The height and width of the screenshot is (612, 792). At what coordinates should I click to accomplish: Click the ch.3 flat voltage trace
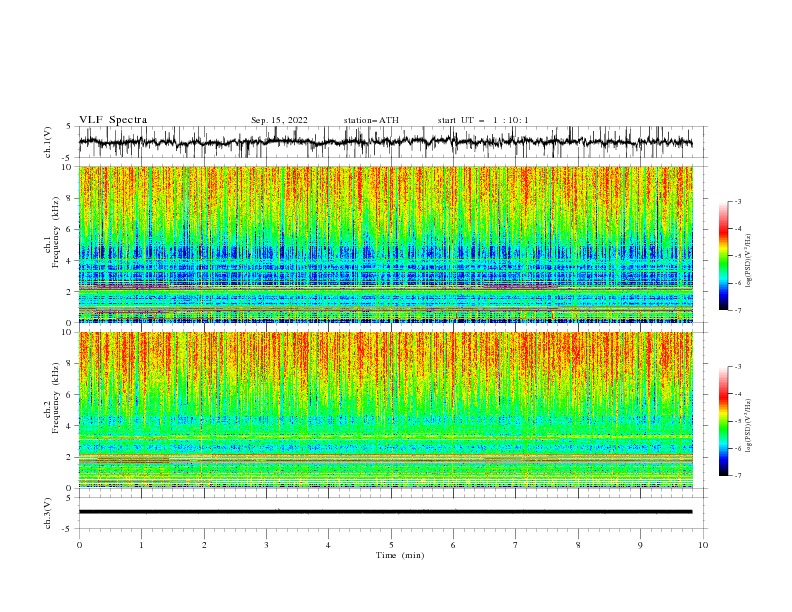click(x=385, y=512)
